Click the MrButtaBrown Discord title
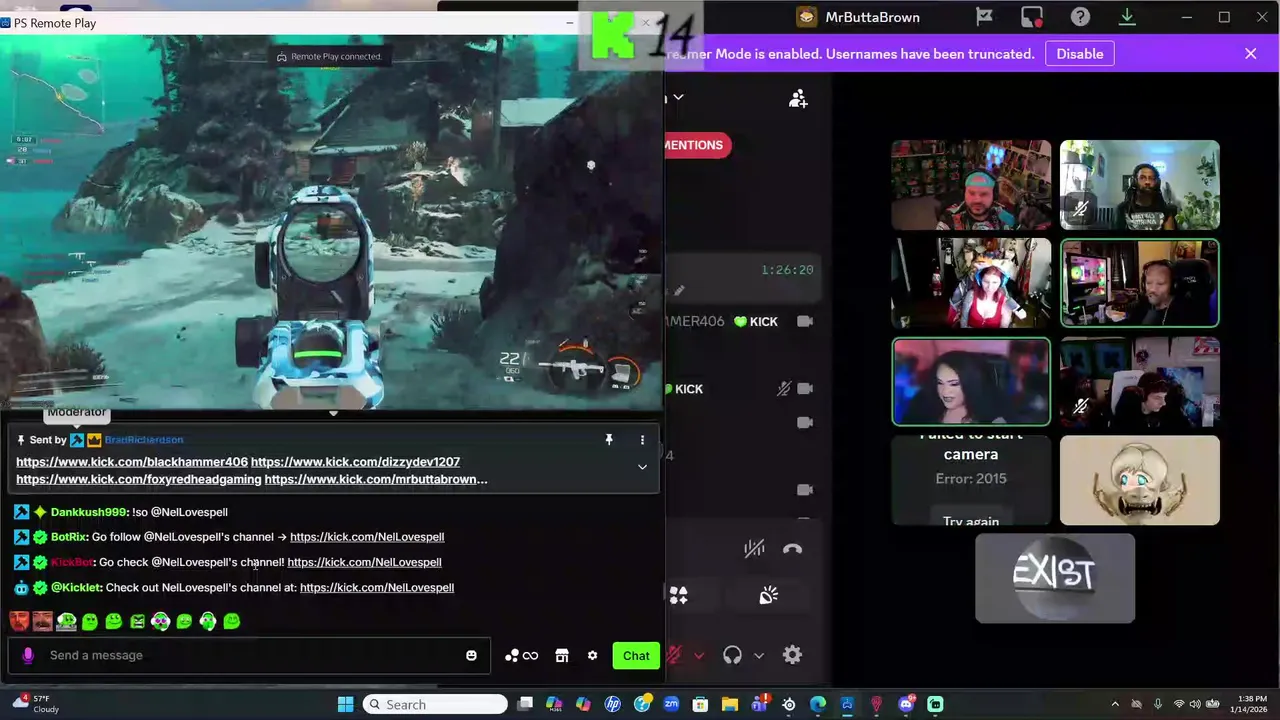The height and width of the screenshot is (720, 1280). pyautogui.click(x=872, y=17)
